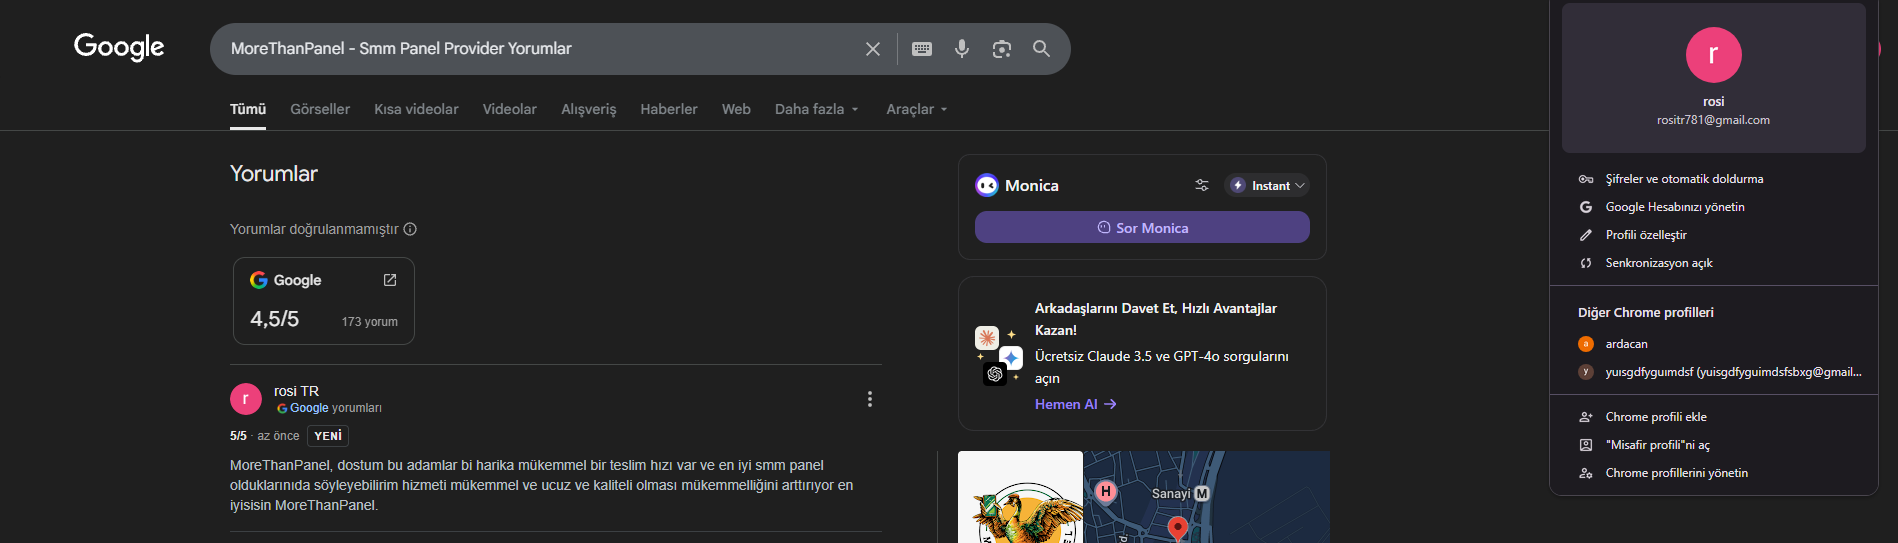Click the manage Chrome profiles icon
Viewport: 1898px width, 543px height.
tap(1586, 473)
